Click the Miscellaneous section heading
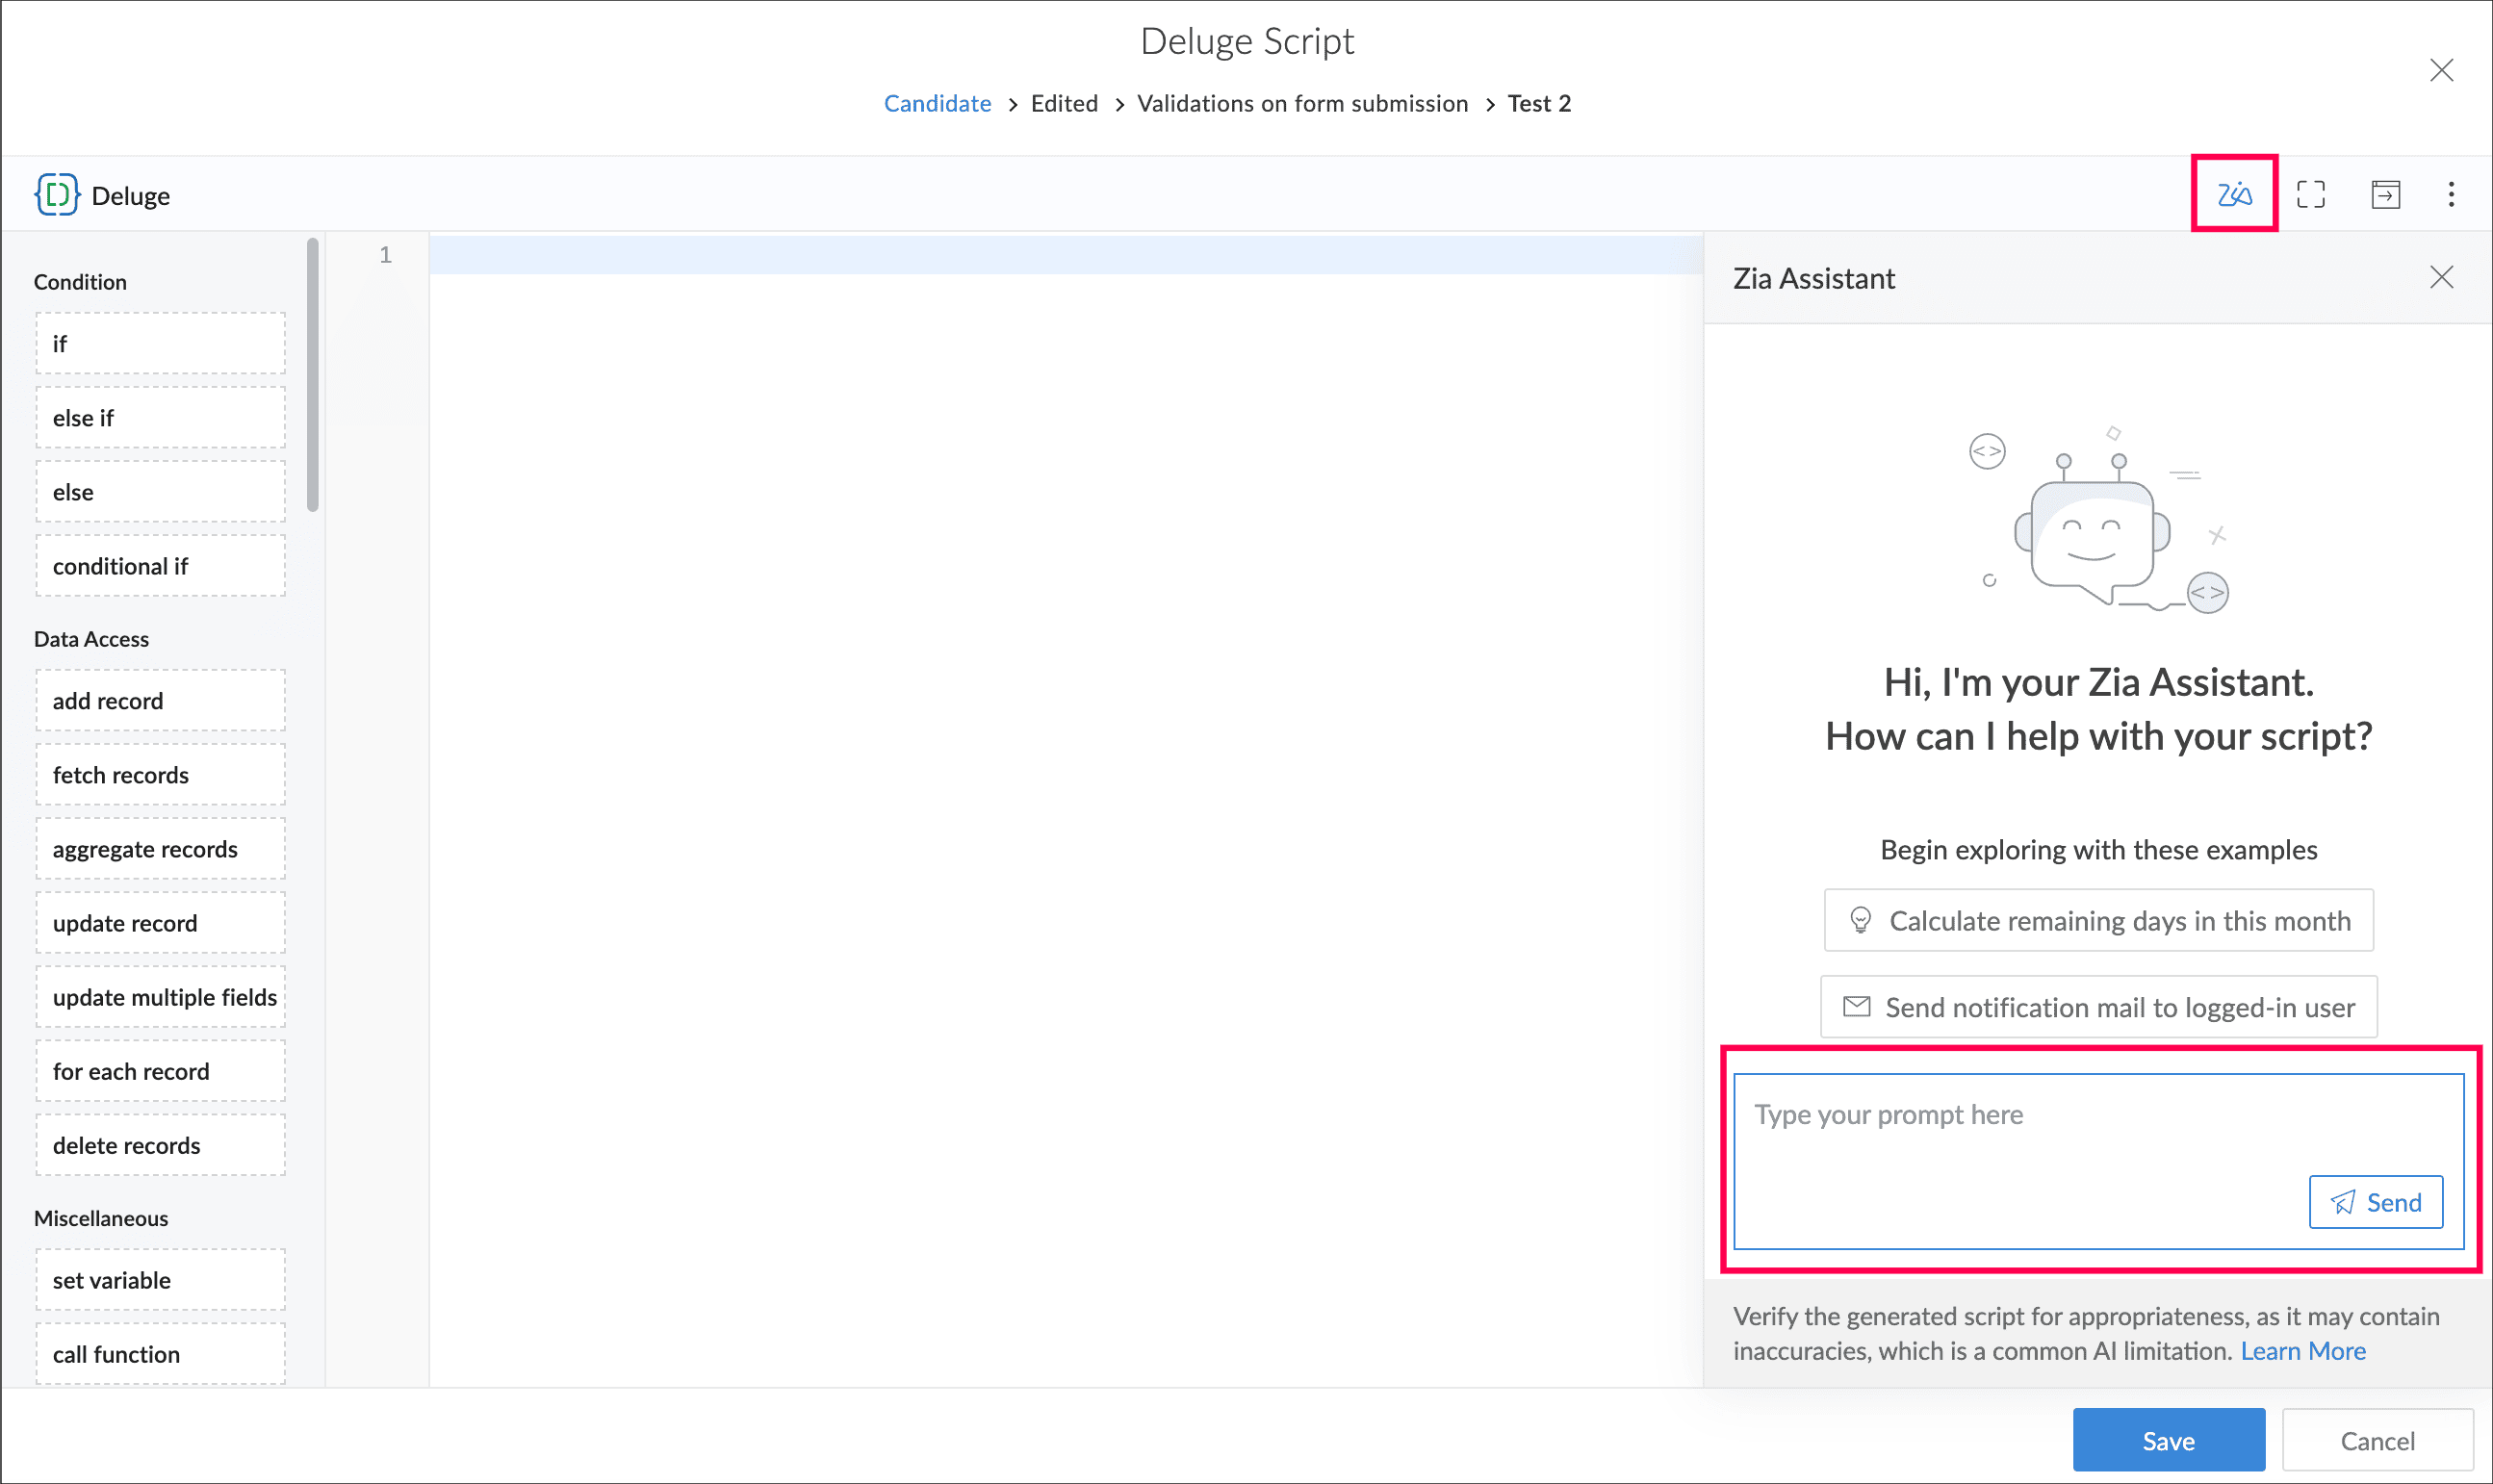Image resolution: width=2493 pixels, height=1484 pixels. [101, 1218]
